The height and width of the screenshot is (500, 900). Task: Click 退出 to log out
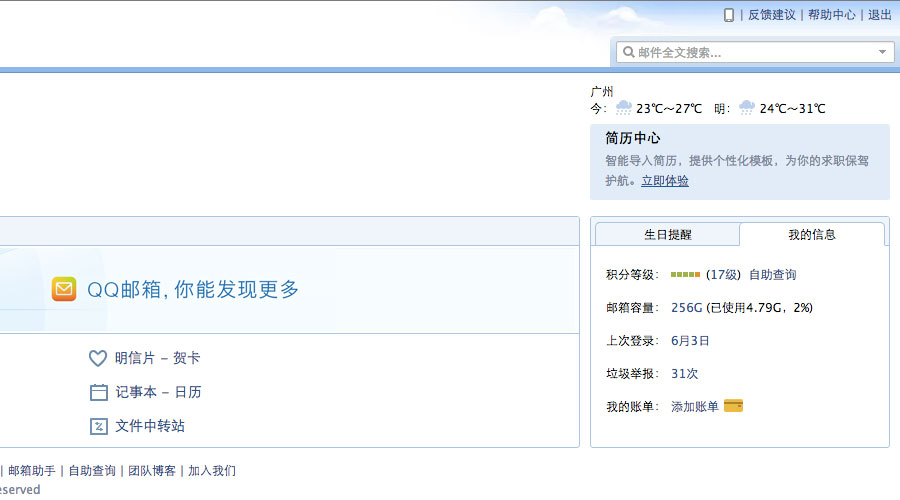879,15
